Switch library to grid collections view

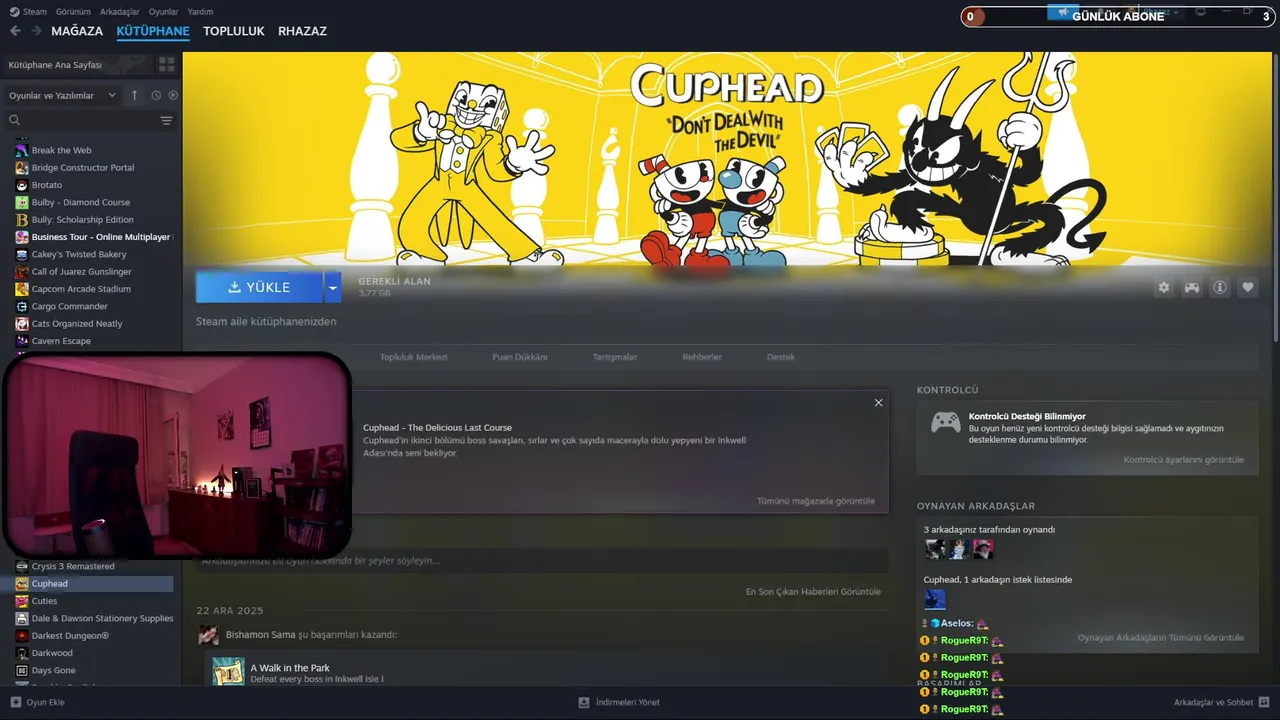166,64
